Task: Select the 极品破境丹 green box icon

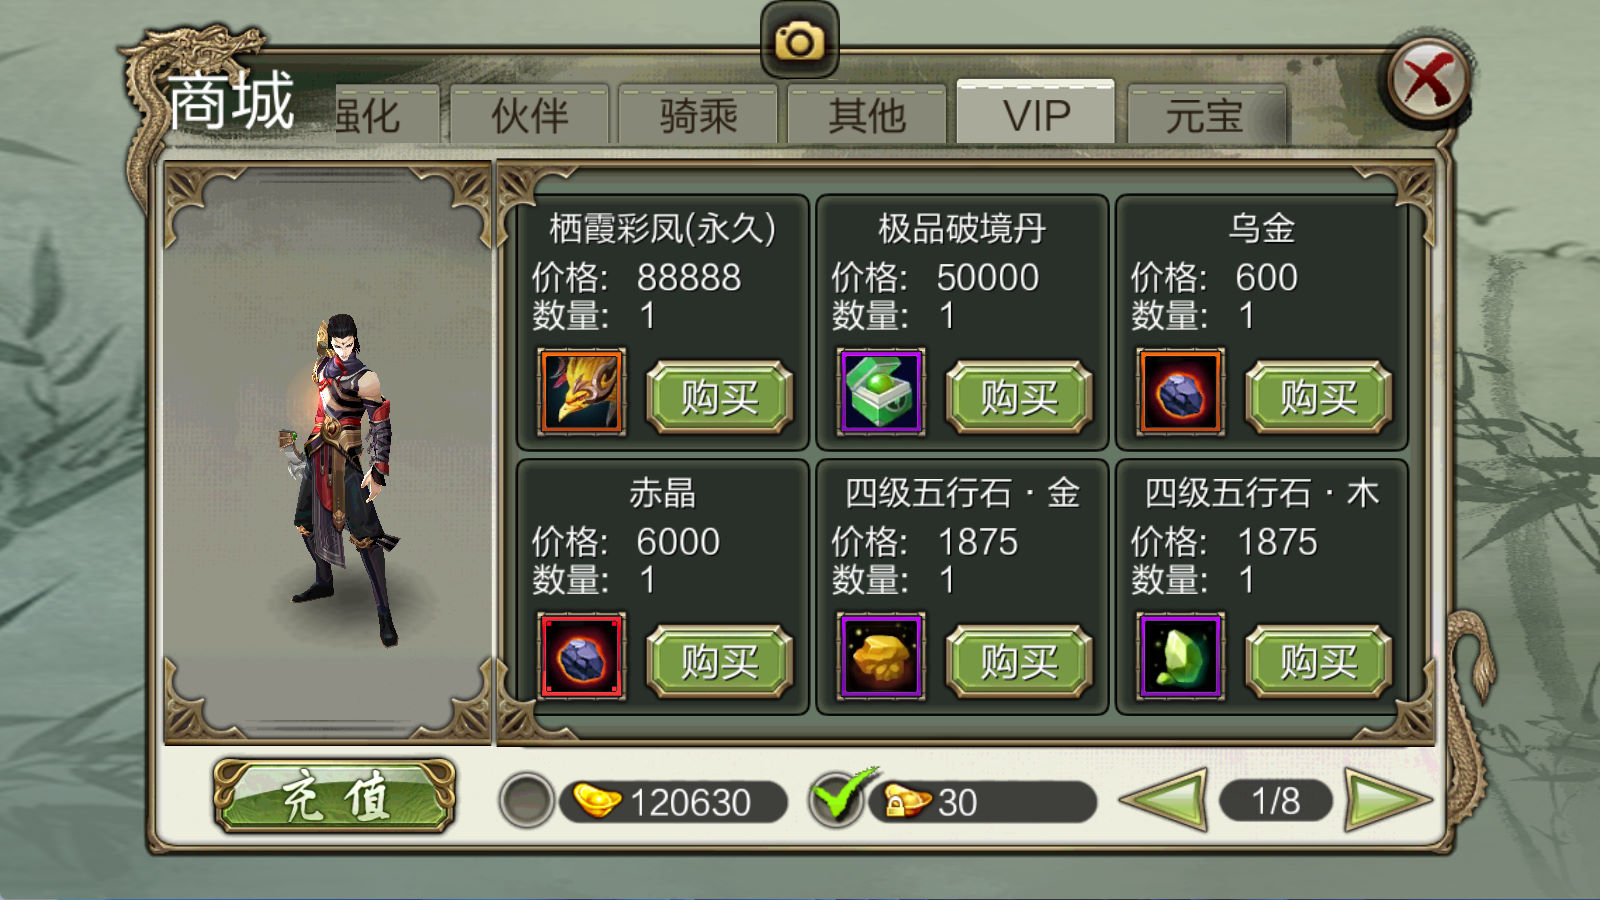Action: click(881, 392)
